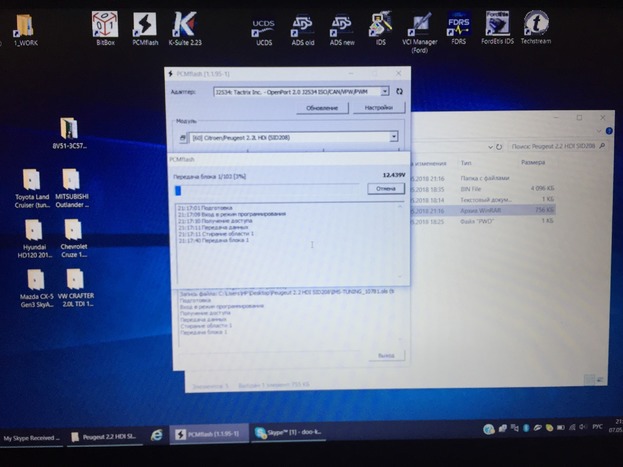Click the Настройки button in PCMflash
623x467 pixels.
377,107
